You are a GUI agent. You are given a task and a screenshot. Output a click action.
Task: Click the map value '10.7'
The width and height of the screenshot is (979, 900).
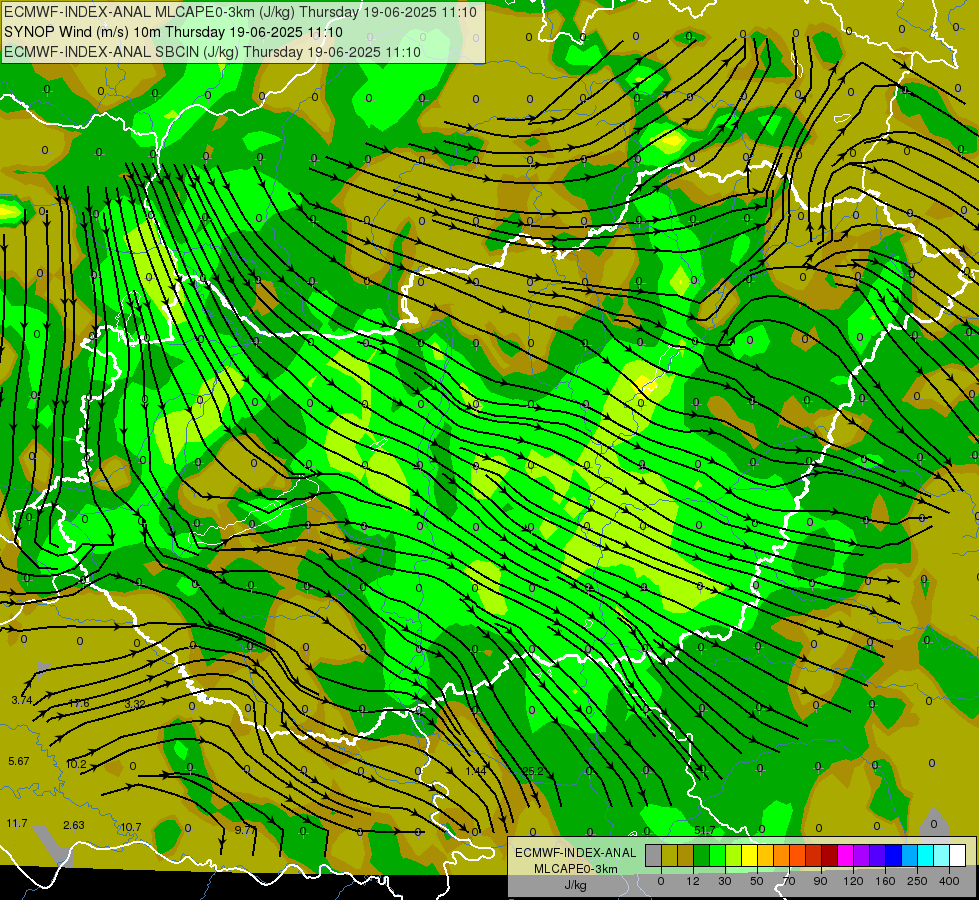(x=130, y=828)
